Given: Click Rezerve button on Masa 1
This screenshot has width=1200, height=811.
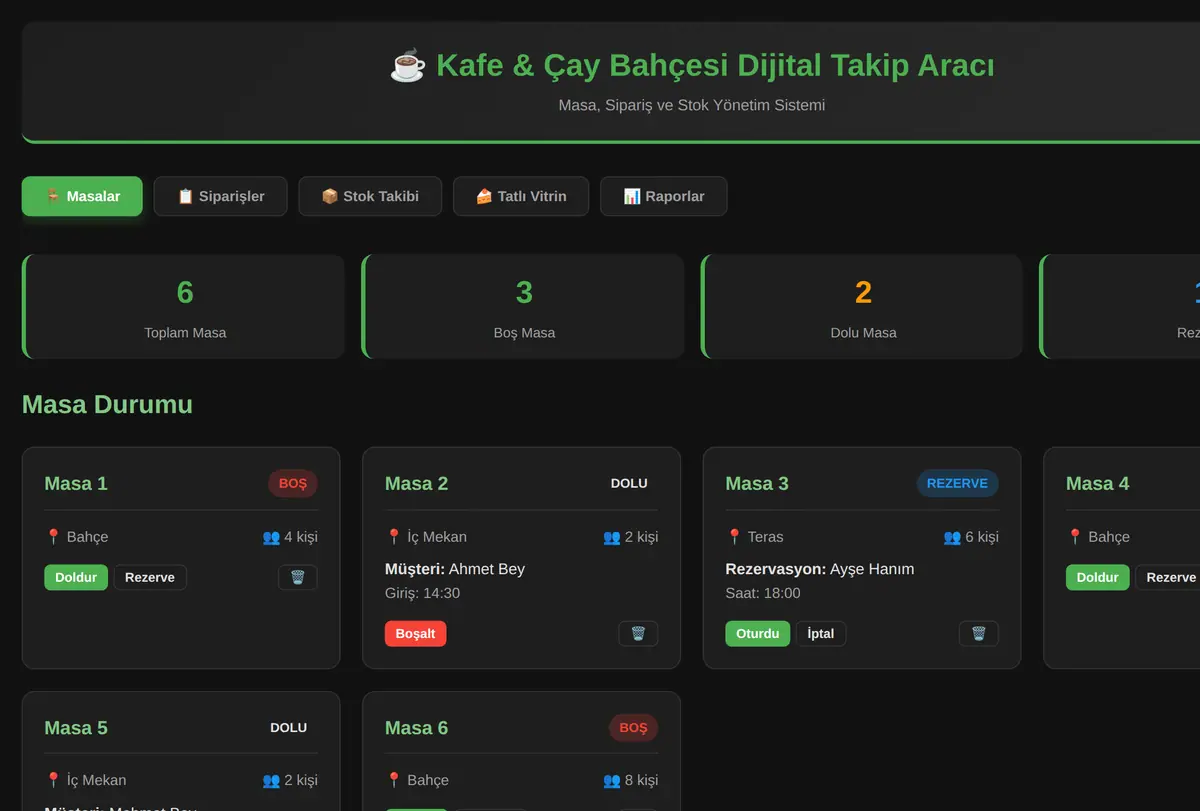Looking at the screenshot, I should pyautogui.click(x=150, y=577).
